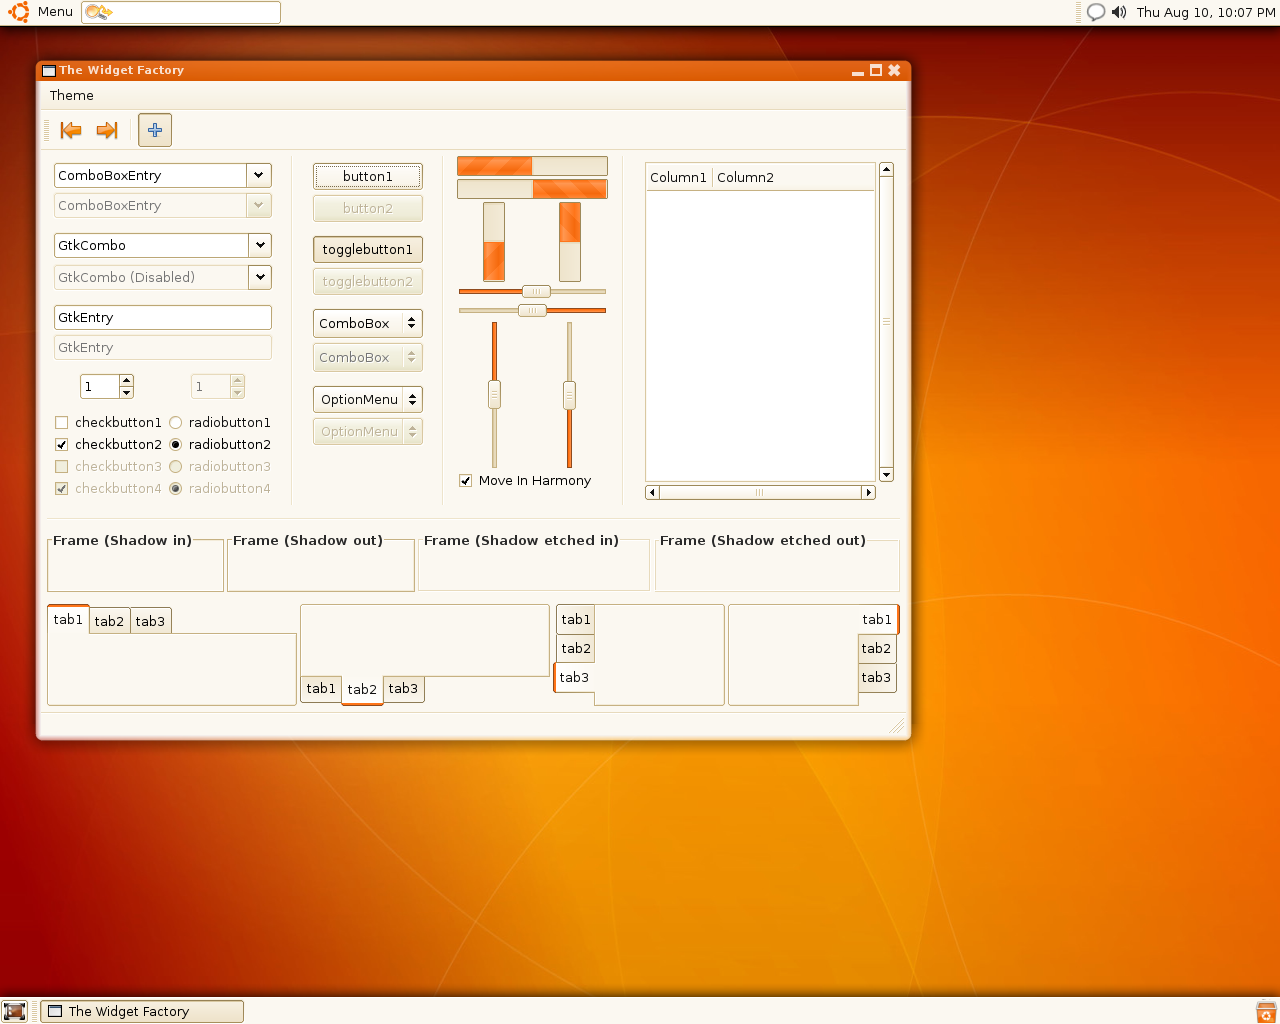Click the disabled OptionMenu dropdown

(368, 431)
